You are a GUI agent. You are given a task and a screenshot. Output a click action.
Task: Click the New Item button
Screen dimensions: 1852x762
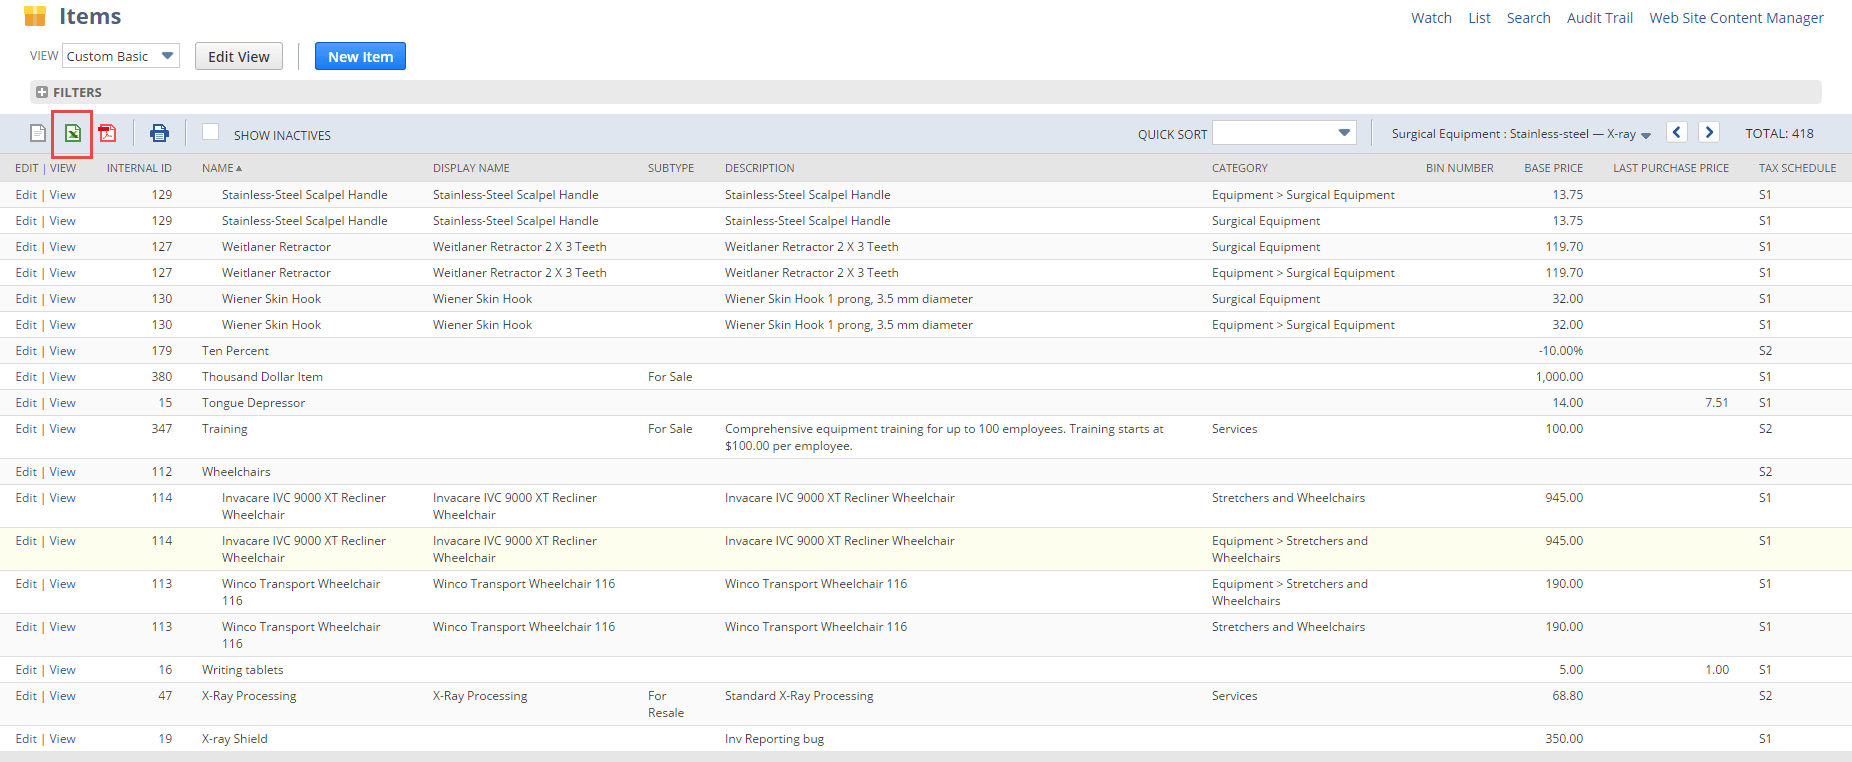(x=360, y=56)
